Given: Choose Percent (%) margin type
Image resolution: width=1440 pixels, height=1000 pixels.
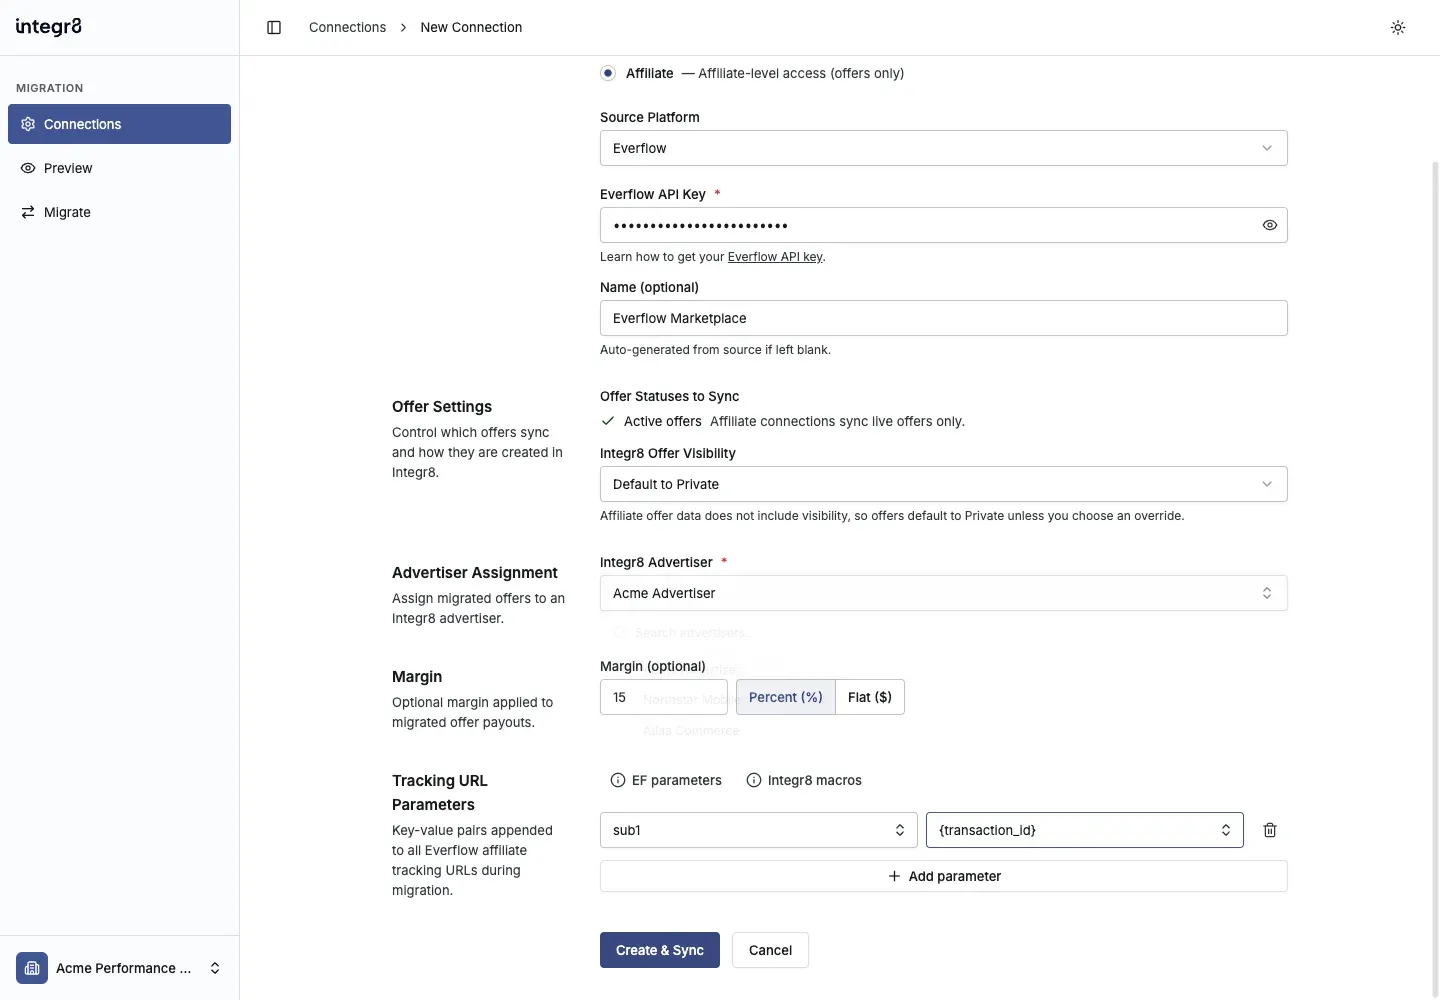Looking at the screenshot, I should pos(786,697).
